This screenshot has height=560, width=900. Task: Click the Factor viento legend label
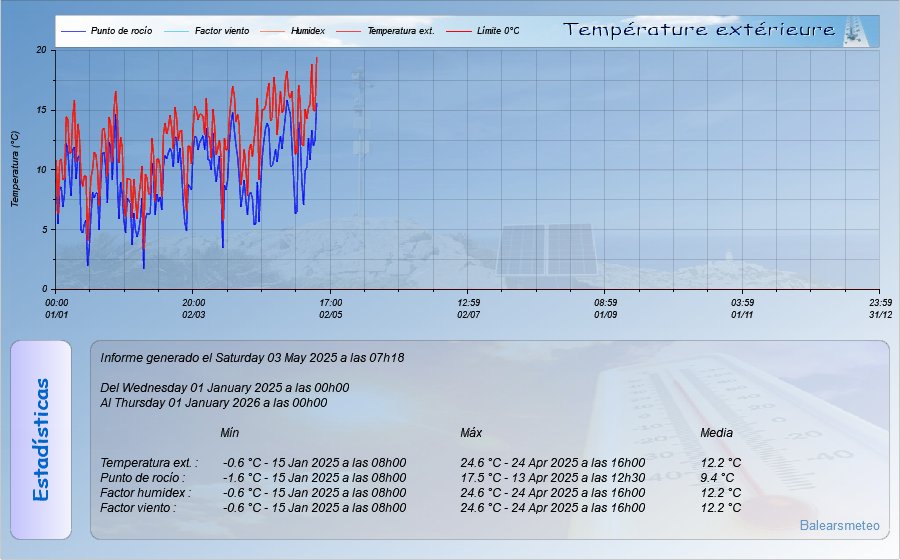[x=222, y=31]
